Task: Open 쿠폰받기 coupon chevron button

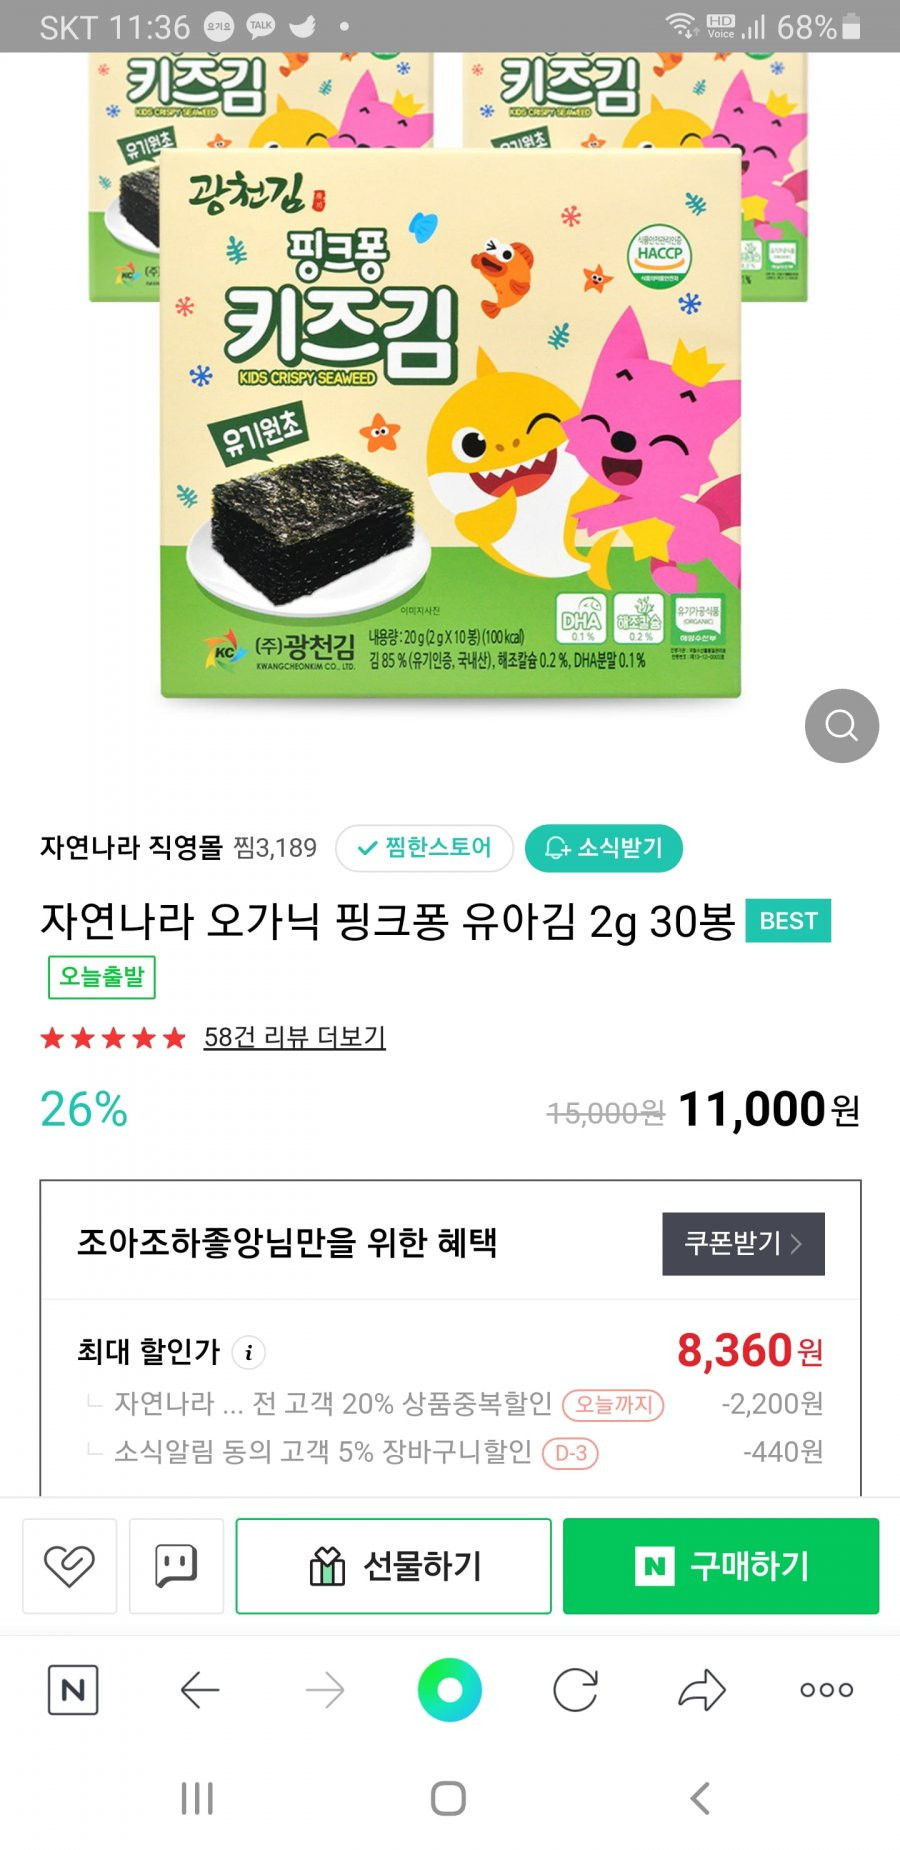Action: click(743, 1243)
